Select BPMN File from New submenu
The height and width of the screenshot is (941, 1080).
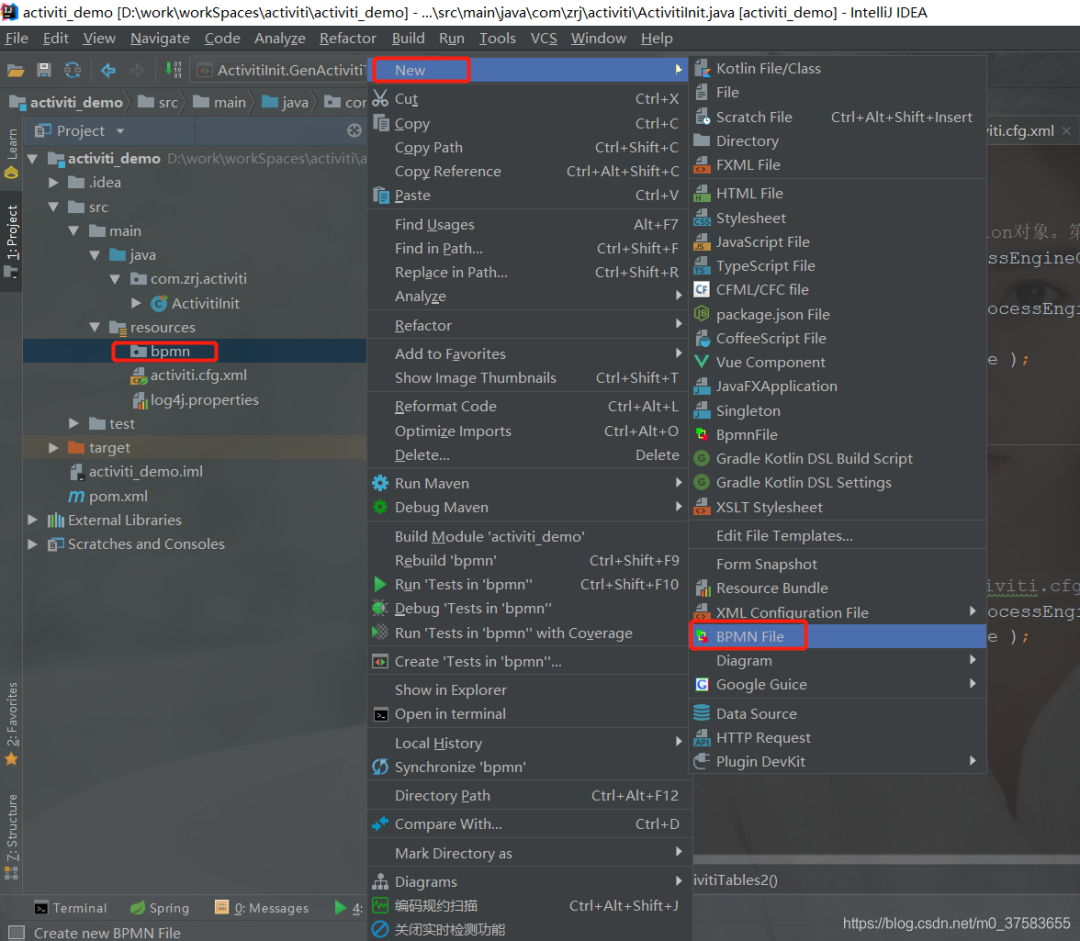coord(838,636)
